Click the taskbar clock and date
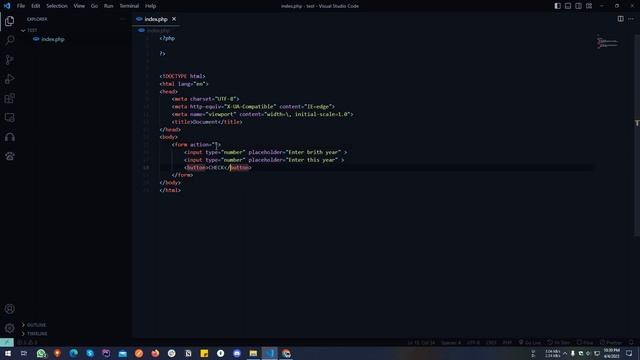The width and height of the screenshot is (640, 360). (x=611, y=353)
